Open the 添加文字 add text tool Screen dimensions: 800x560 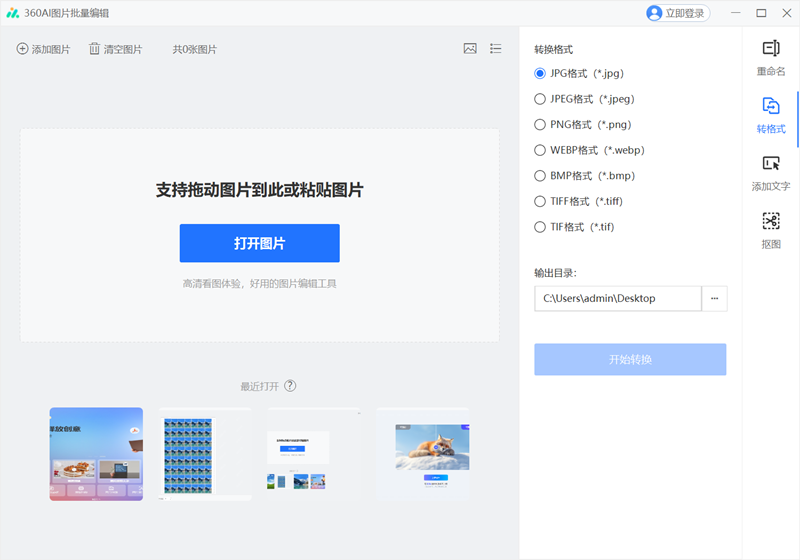tap(771, 173)
